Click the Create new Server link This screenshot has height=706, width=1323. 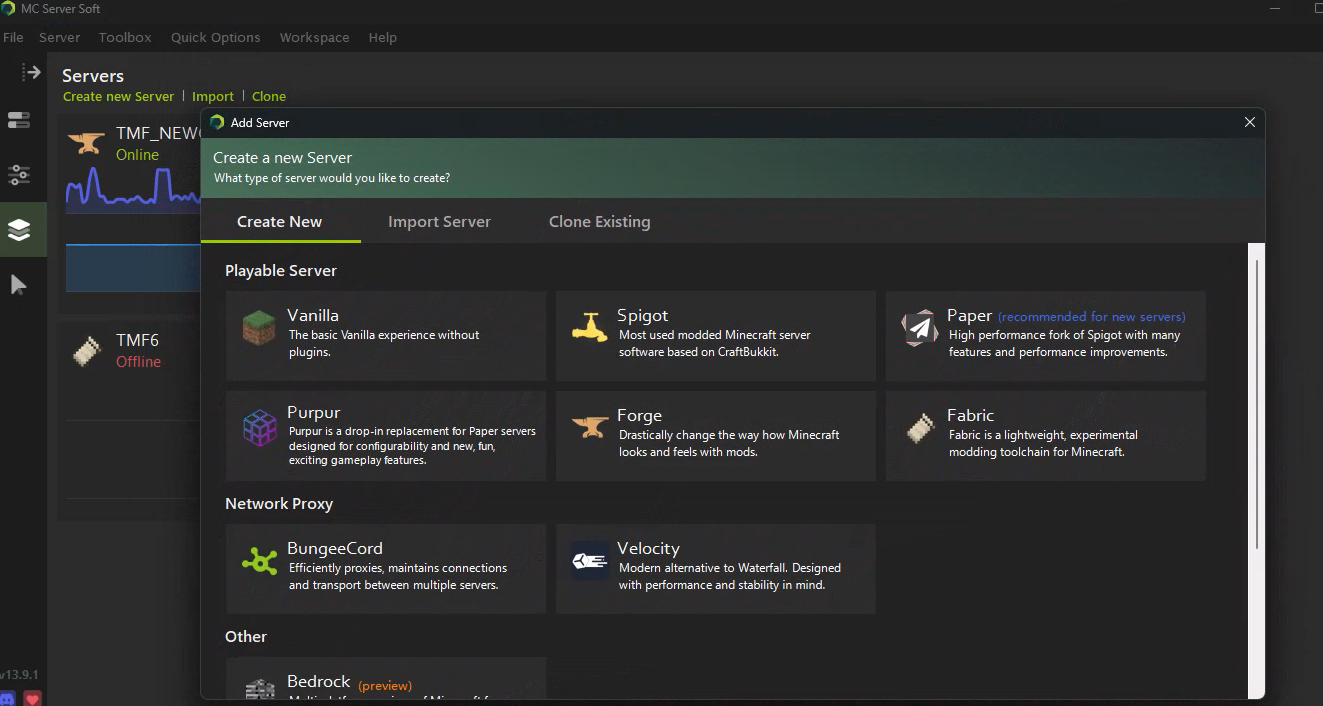[x=118, y=96]
